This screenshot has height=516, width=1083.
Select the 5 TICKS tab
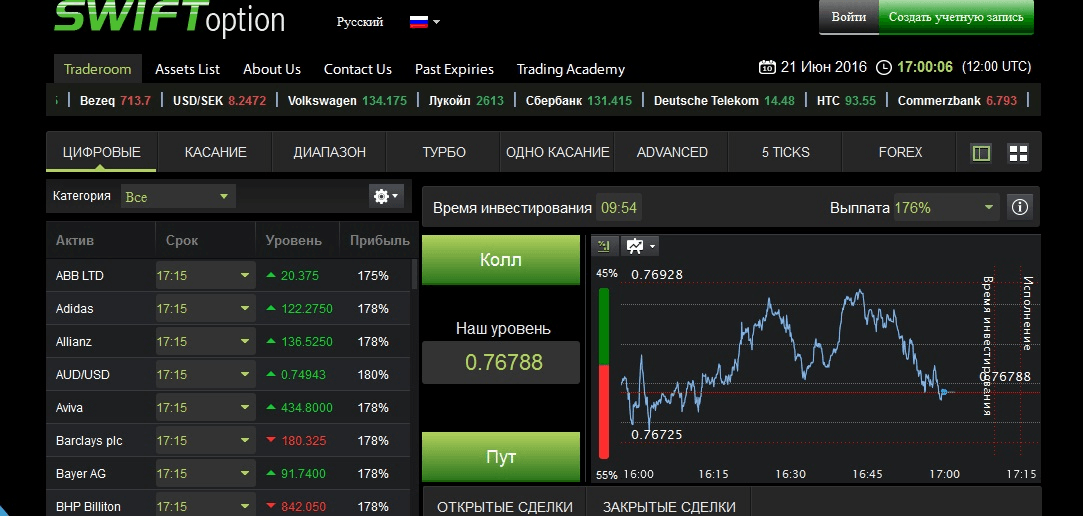pos(785,152)
